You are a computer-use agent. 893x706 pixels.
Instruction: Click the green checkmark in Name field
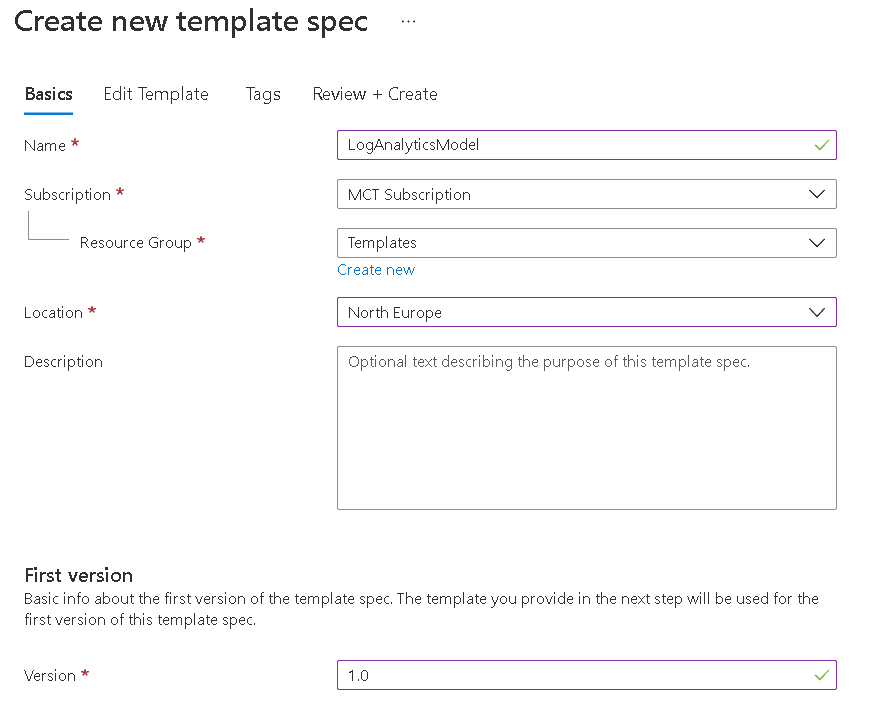click(821, 145)
